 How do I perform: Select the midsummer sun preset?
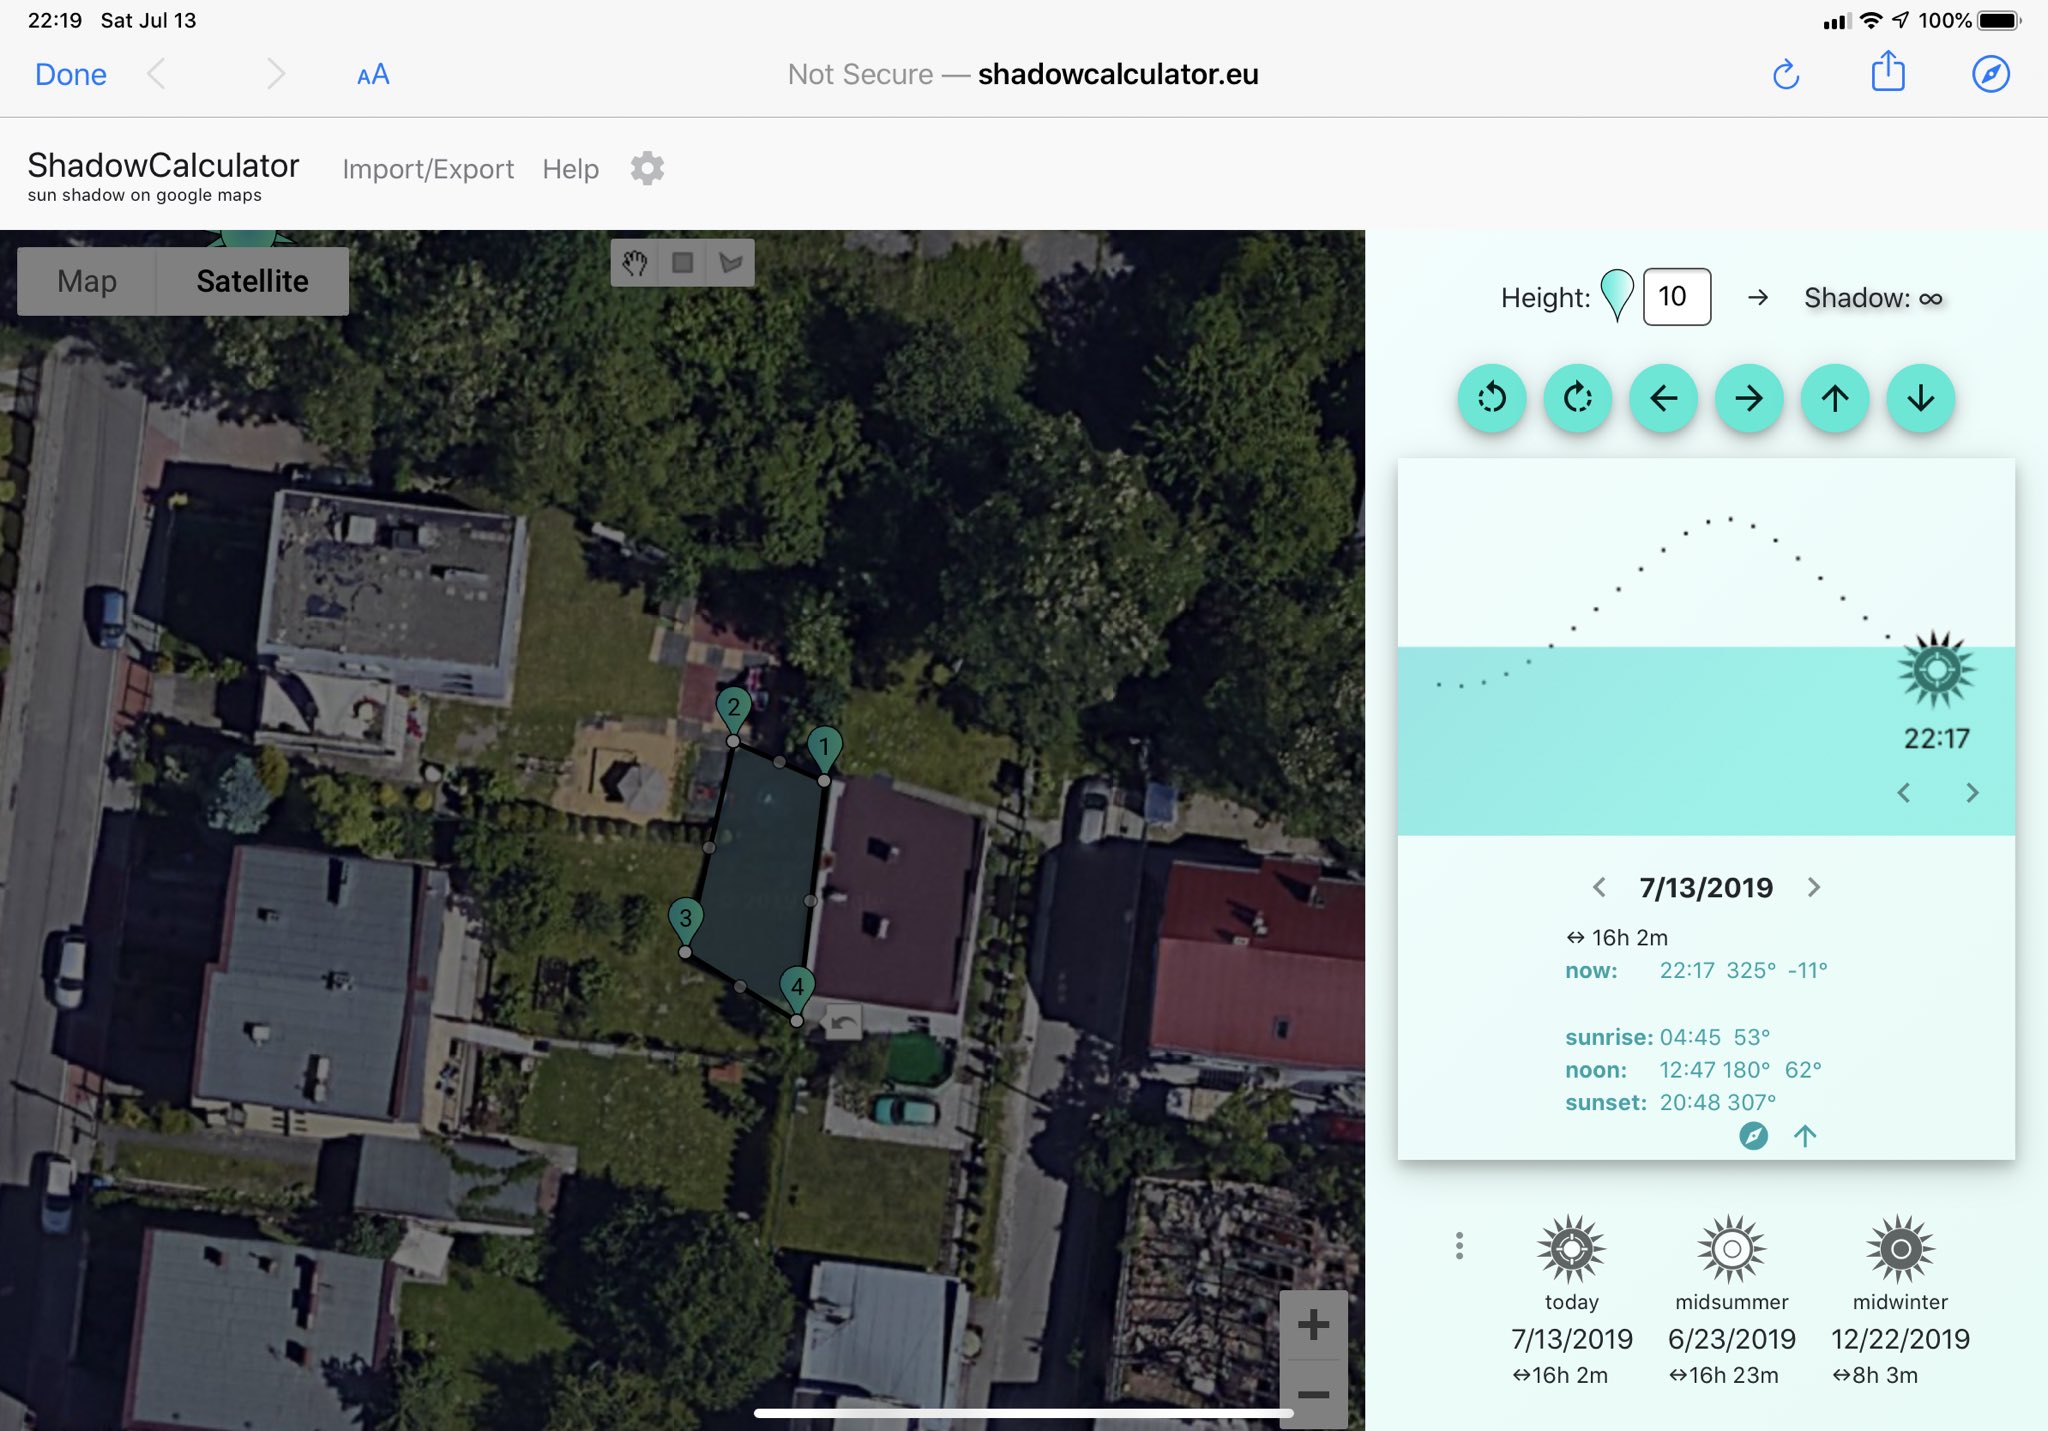tap(1731, 1249)
